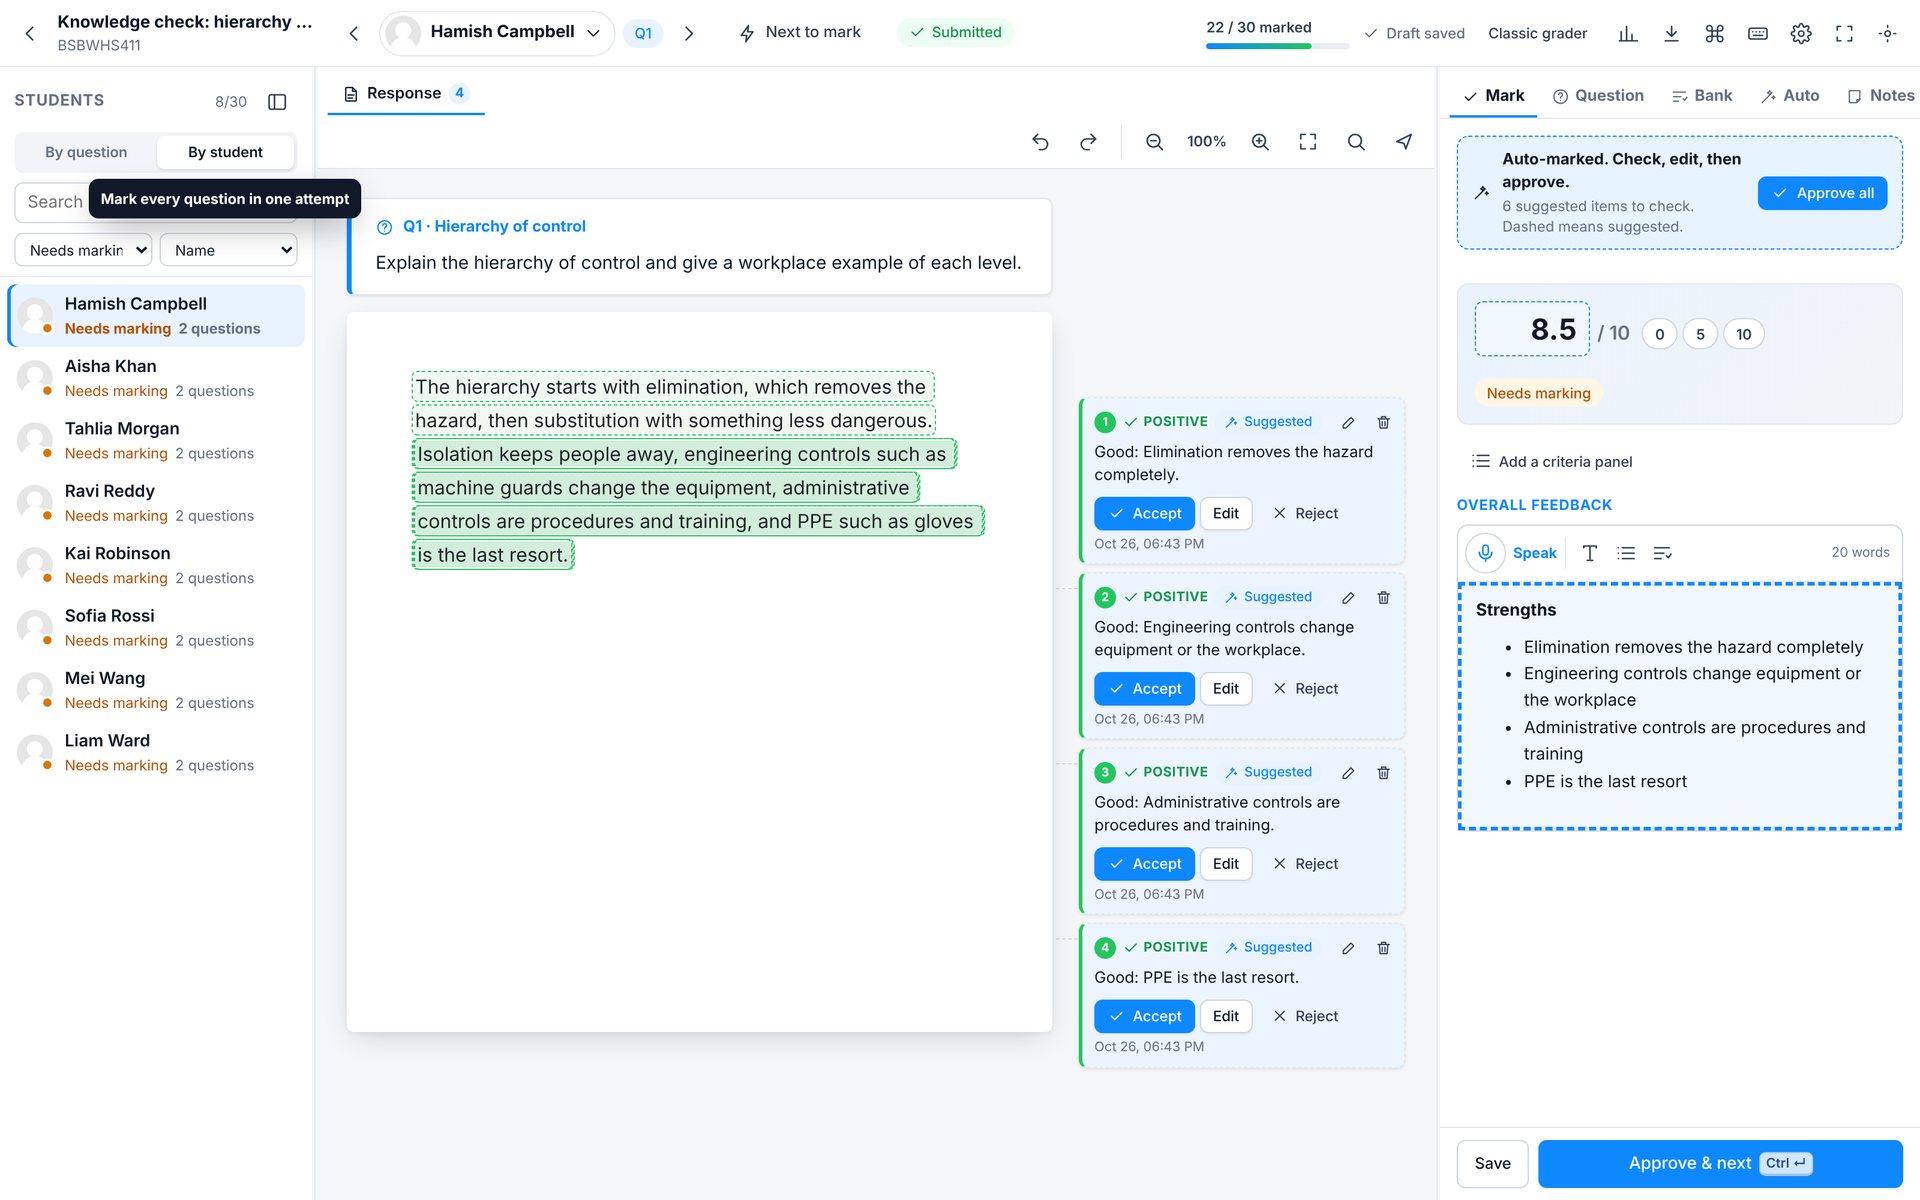Viewport: 1920px width, 1200px height.
Task: Click the marking progress bar
Action: point(1277,45)
